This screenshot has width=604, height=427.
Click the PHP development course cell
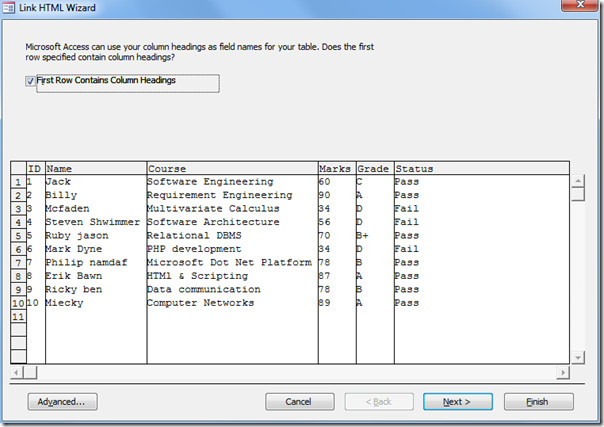point(232,249)
